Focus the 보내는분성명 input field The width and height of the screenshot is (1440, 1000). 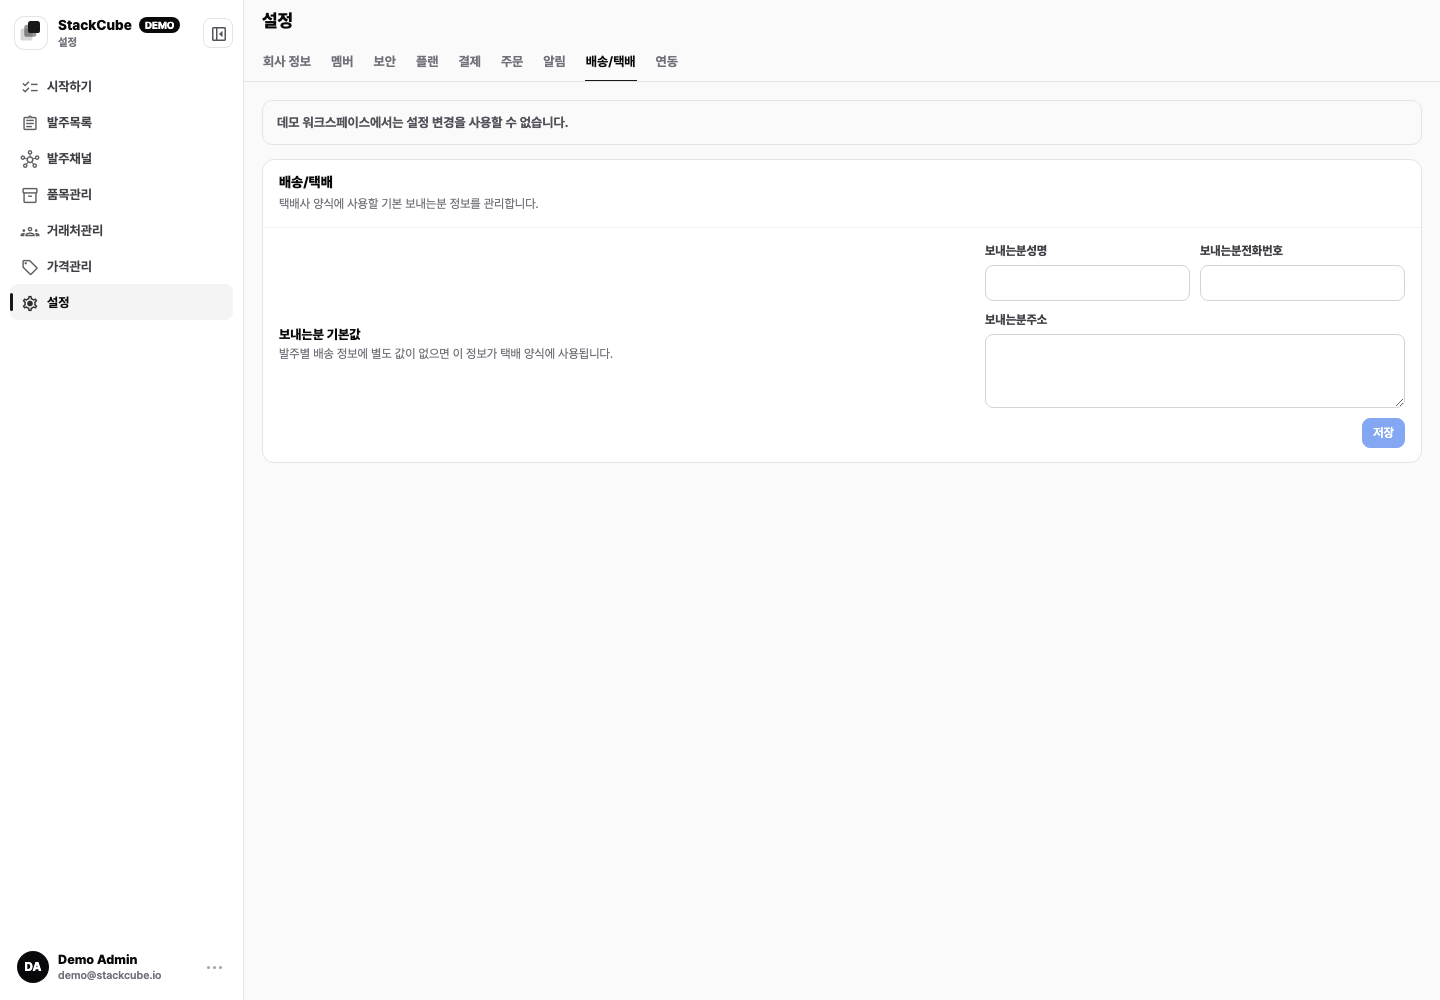[x=1087, y=283]
